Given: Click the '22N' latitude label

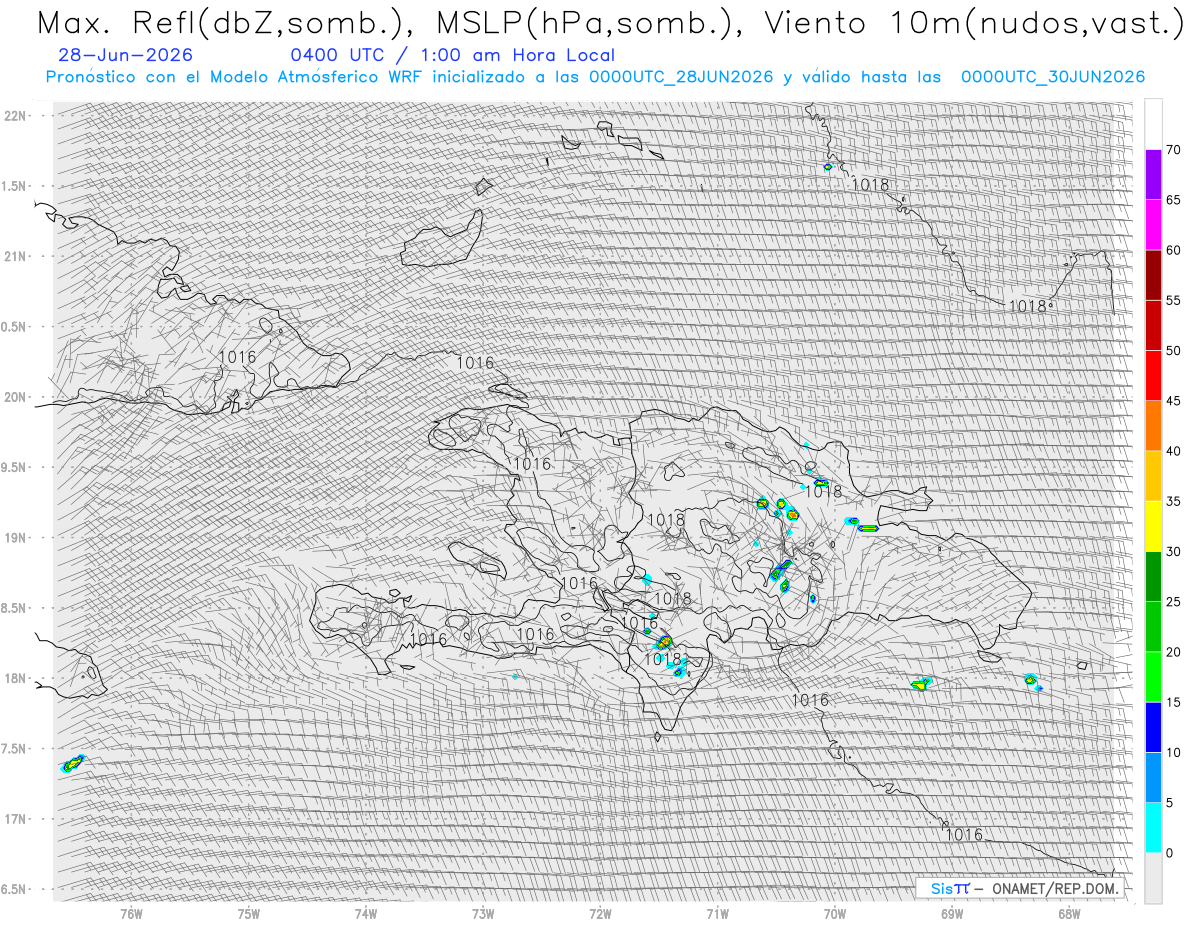Looking at the screenshot, I should coord(15,116).
